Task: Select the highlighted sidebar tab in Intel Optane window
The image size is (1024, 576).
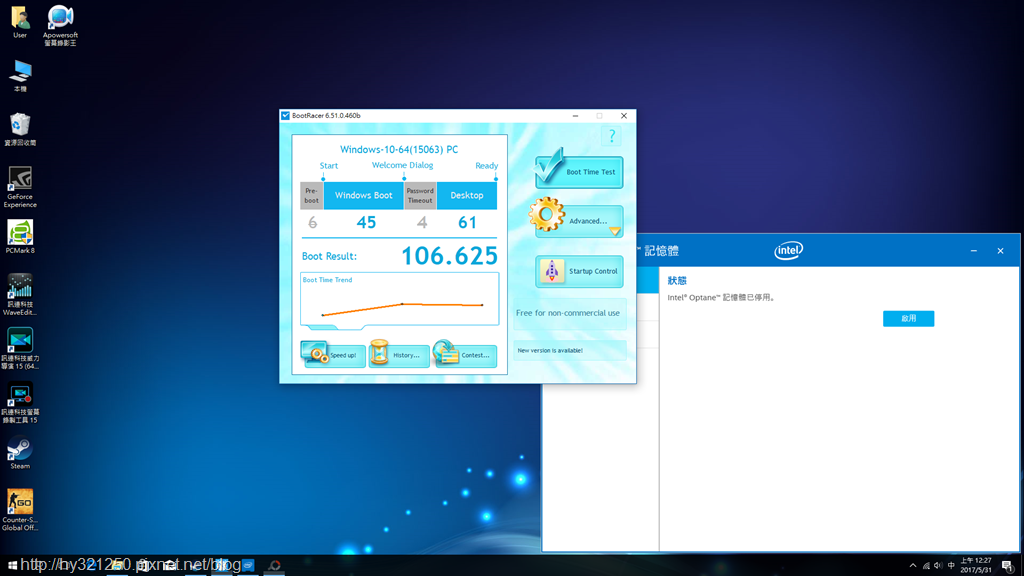Action: [647, 280]
